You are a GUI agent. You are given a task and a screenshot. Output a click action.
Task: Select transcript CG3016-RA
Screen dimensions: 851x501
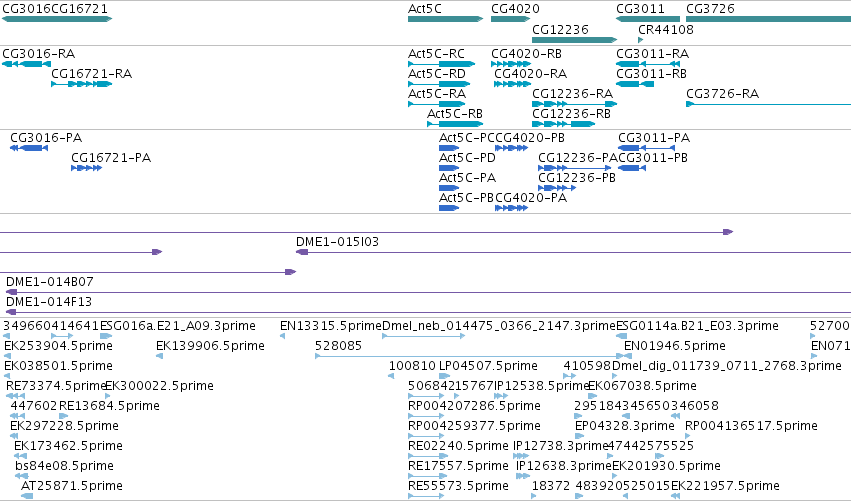pyautogui.click(x=27, y=64)
